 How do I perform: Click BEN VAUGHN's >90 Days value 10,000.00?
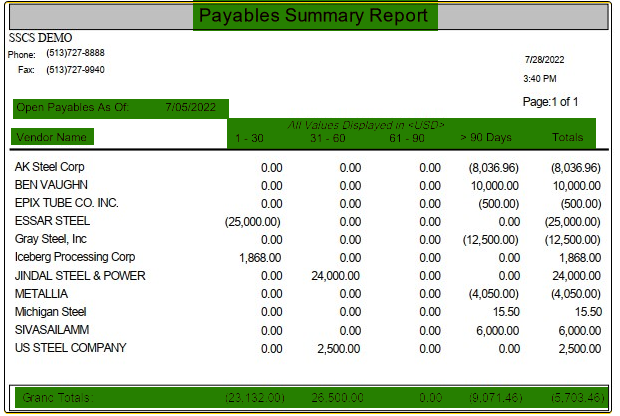coord(495,186)
